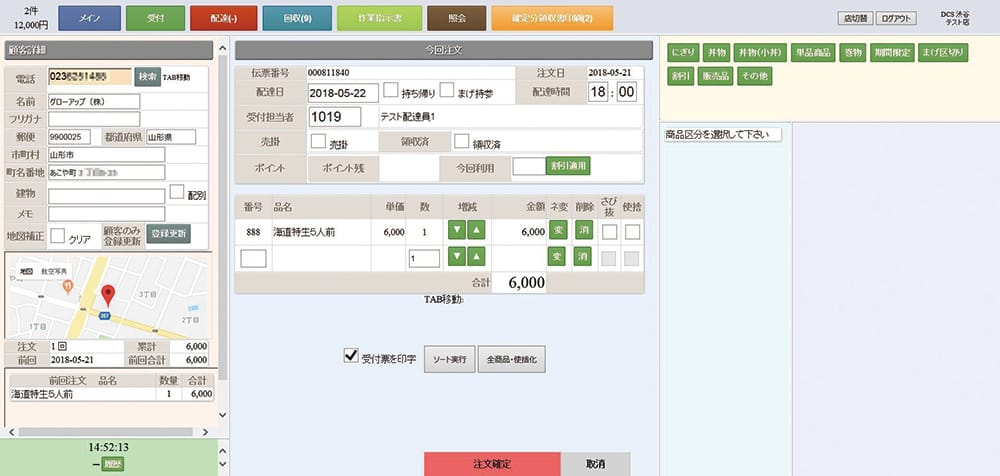This screenshot has height=476, width=1000.
Task: Uncheck the 受付票を印字 checkbox
Action: (351, 355)
